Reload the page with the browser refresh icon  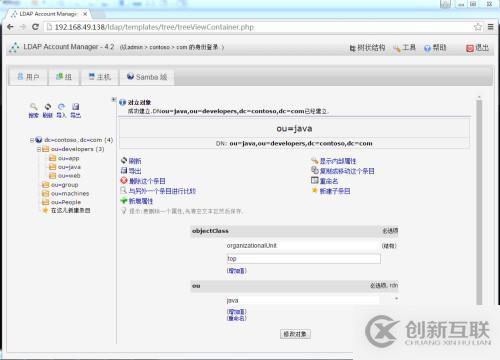(35, 27)
